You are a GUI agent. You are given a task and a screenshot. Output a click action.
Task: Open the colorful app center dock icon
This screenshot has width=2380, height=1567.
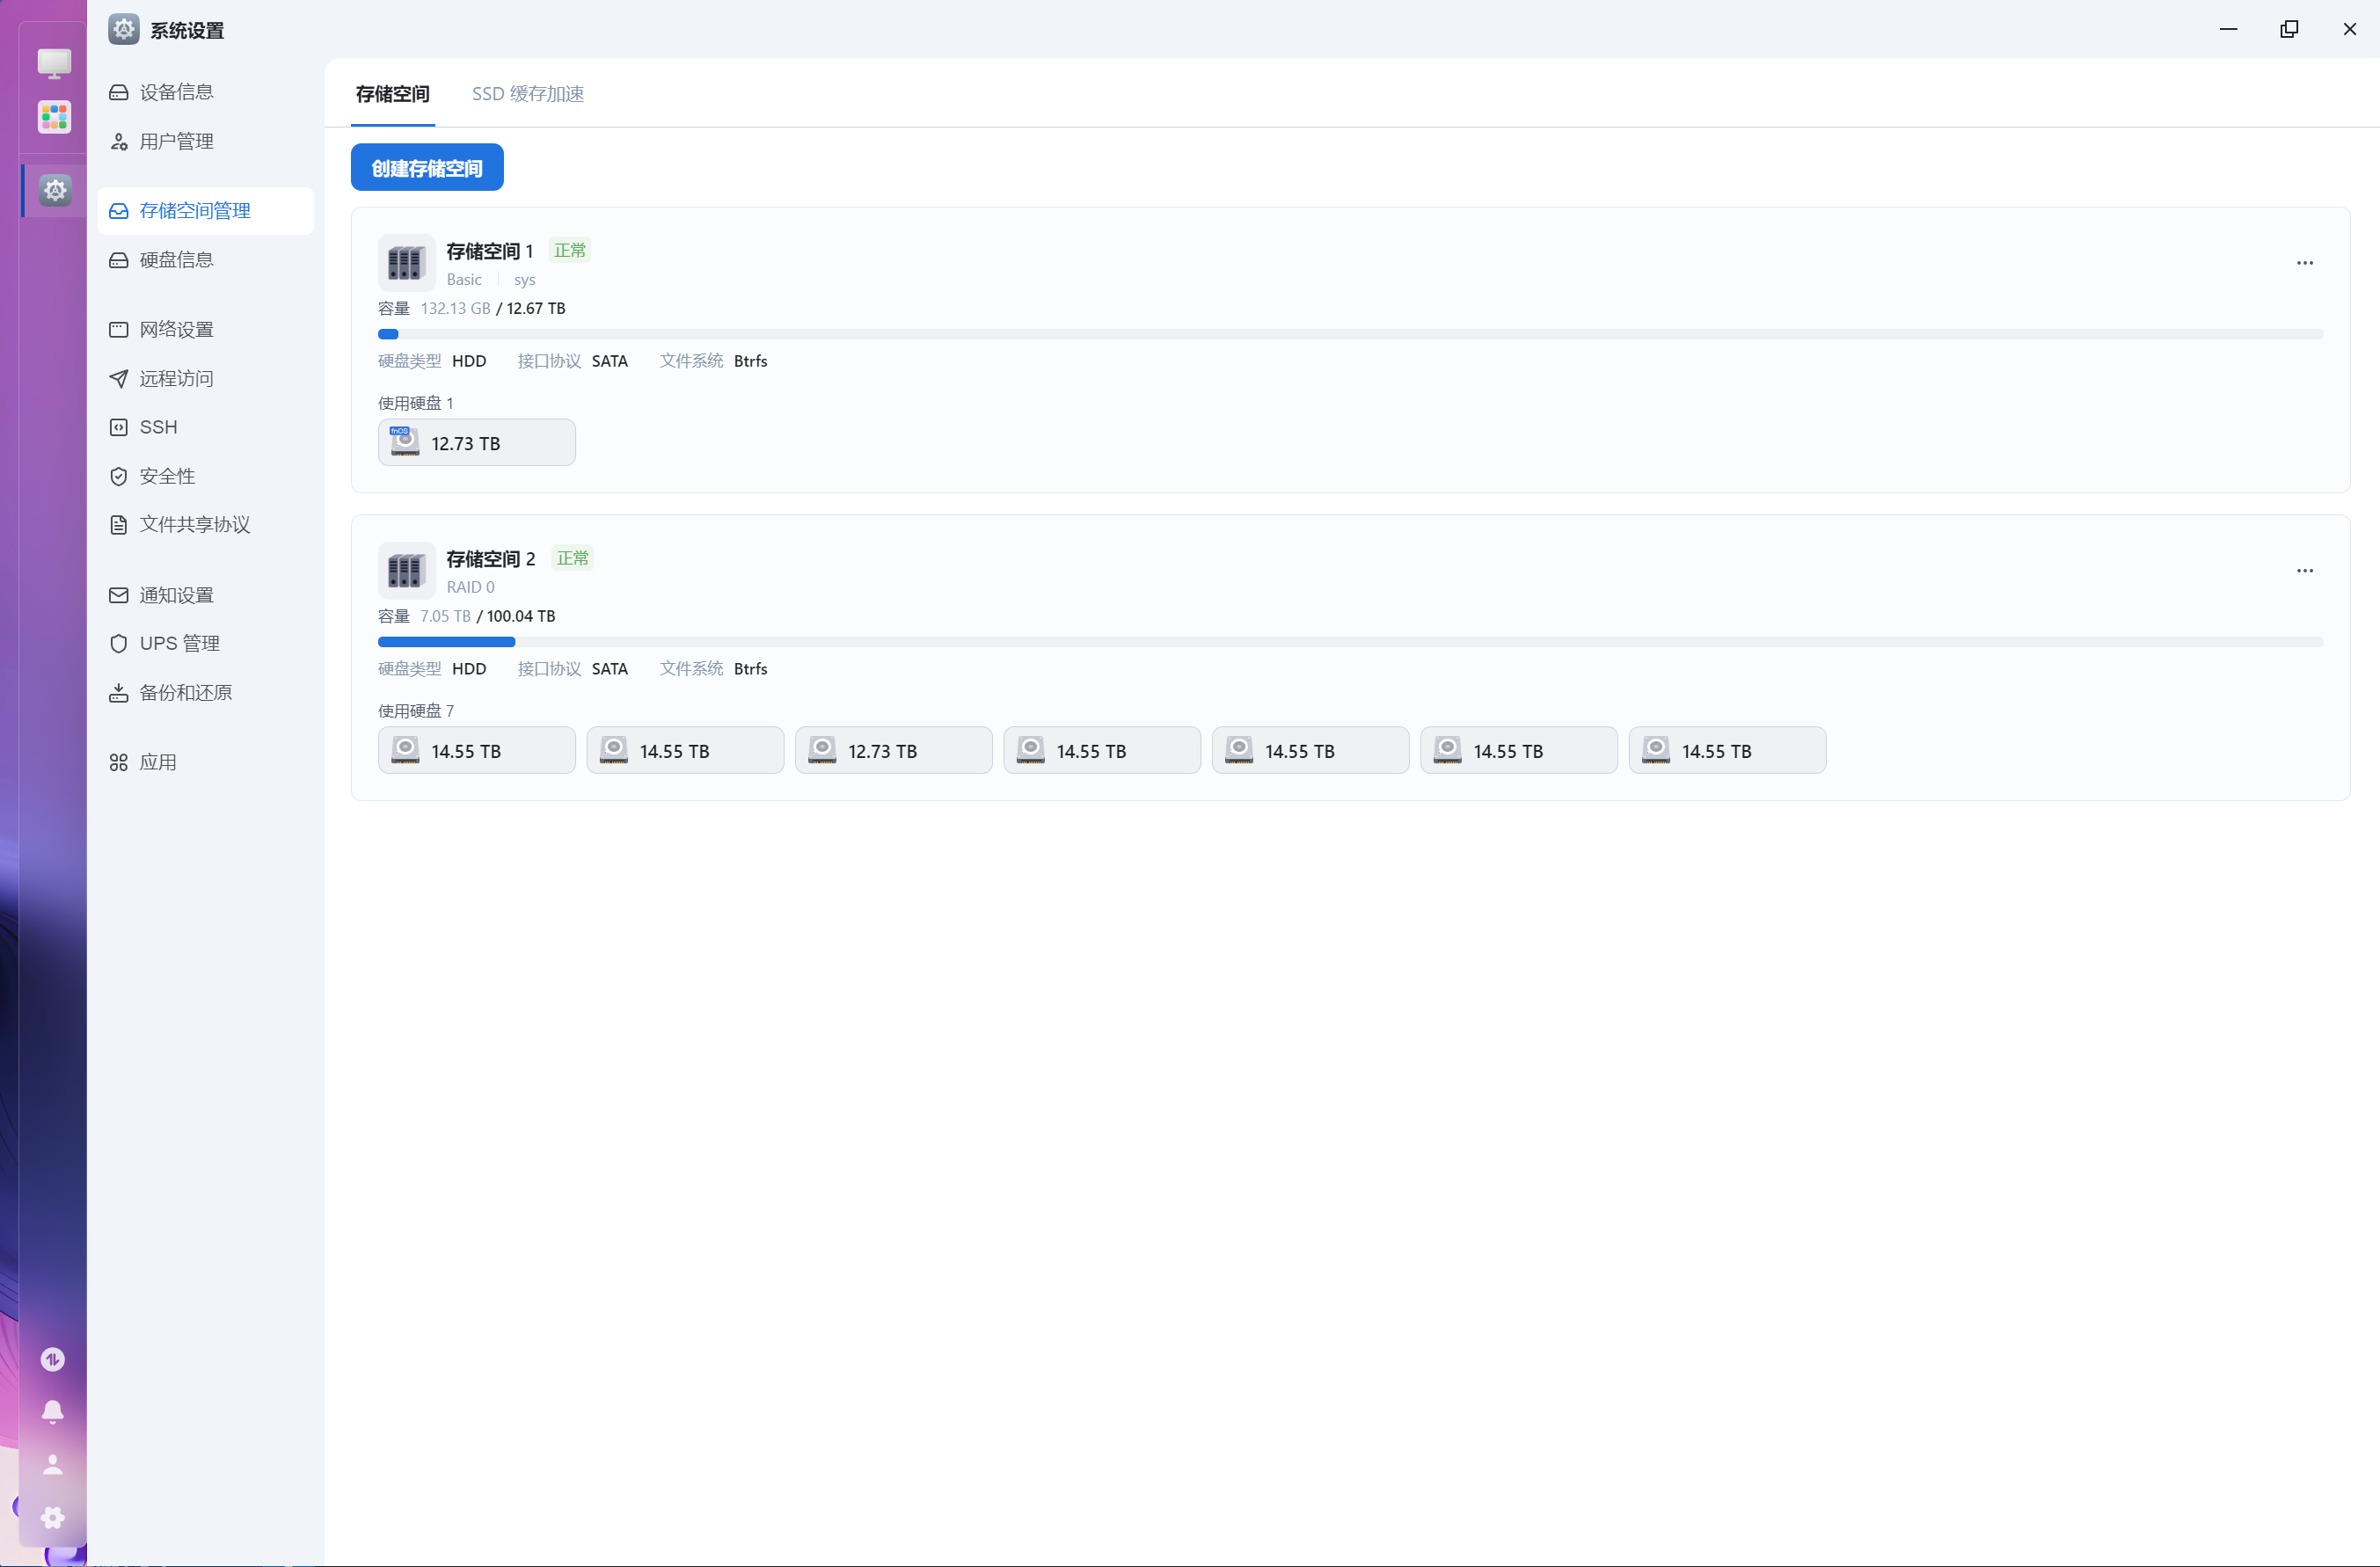54,117
